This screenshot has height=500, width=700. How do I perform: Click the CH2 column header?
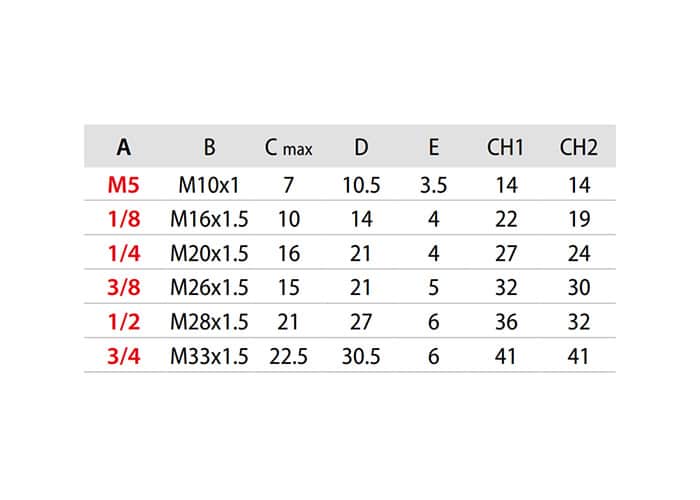coord(579,147)
